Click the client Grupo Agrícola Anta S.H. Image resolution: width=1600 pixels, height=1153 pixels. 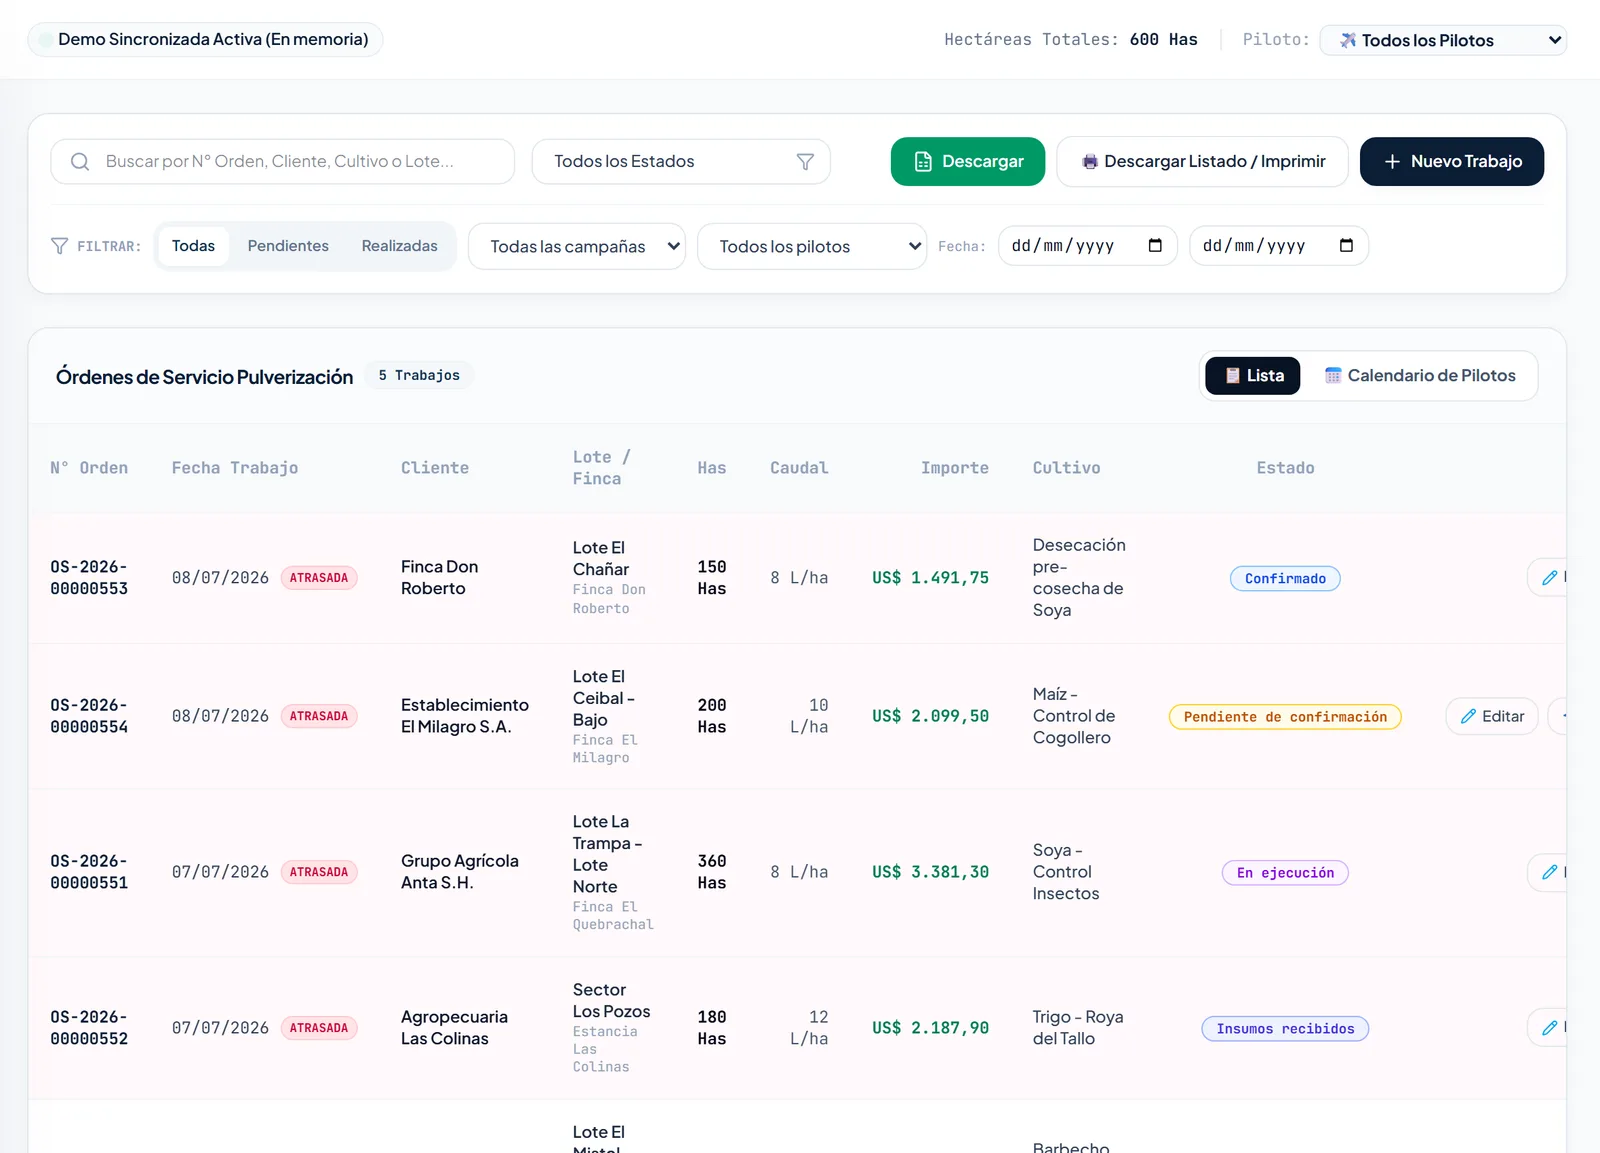[x=460, y=872]
